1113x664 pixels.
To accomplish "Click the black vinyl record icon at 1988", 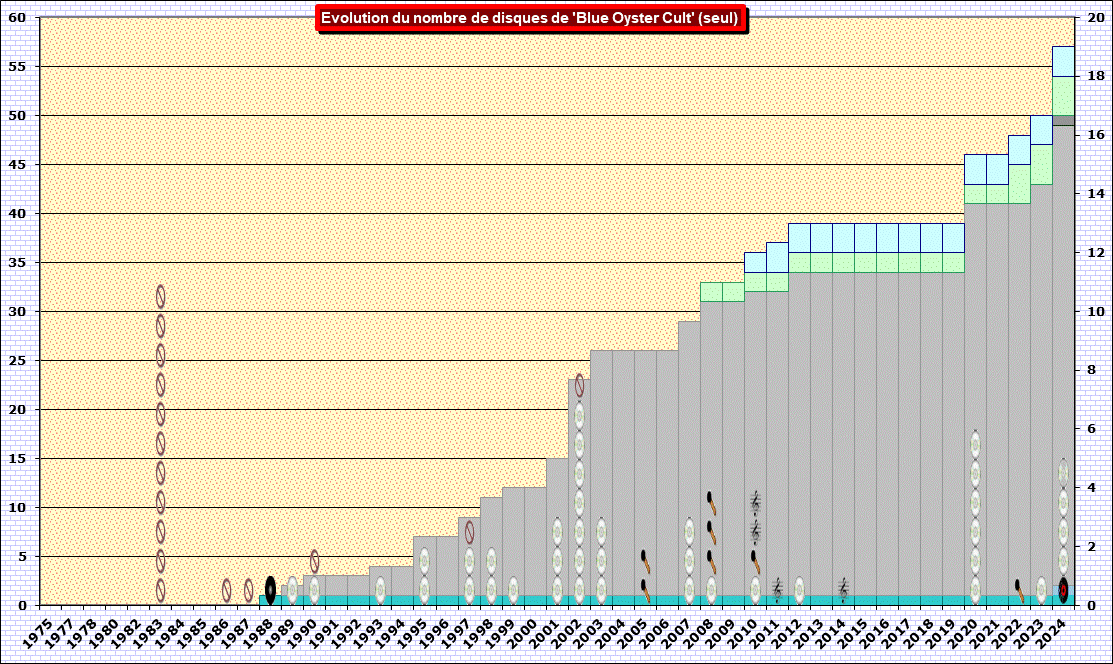I will click(270, 590).
